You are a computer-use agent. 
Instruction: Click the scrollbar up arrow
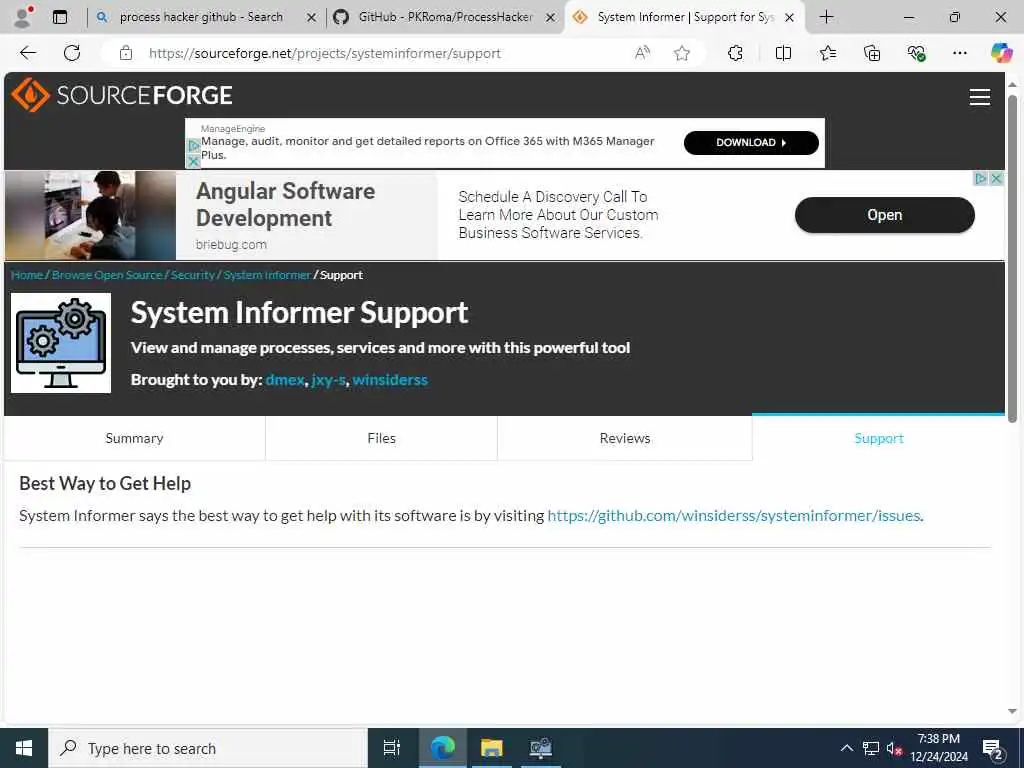pyautogui.click(x=1012, y=85)
